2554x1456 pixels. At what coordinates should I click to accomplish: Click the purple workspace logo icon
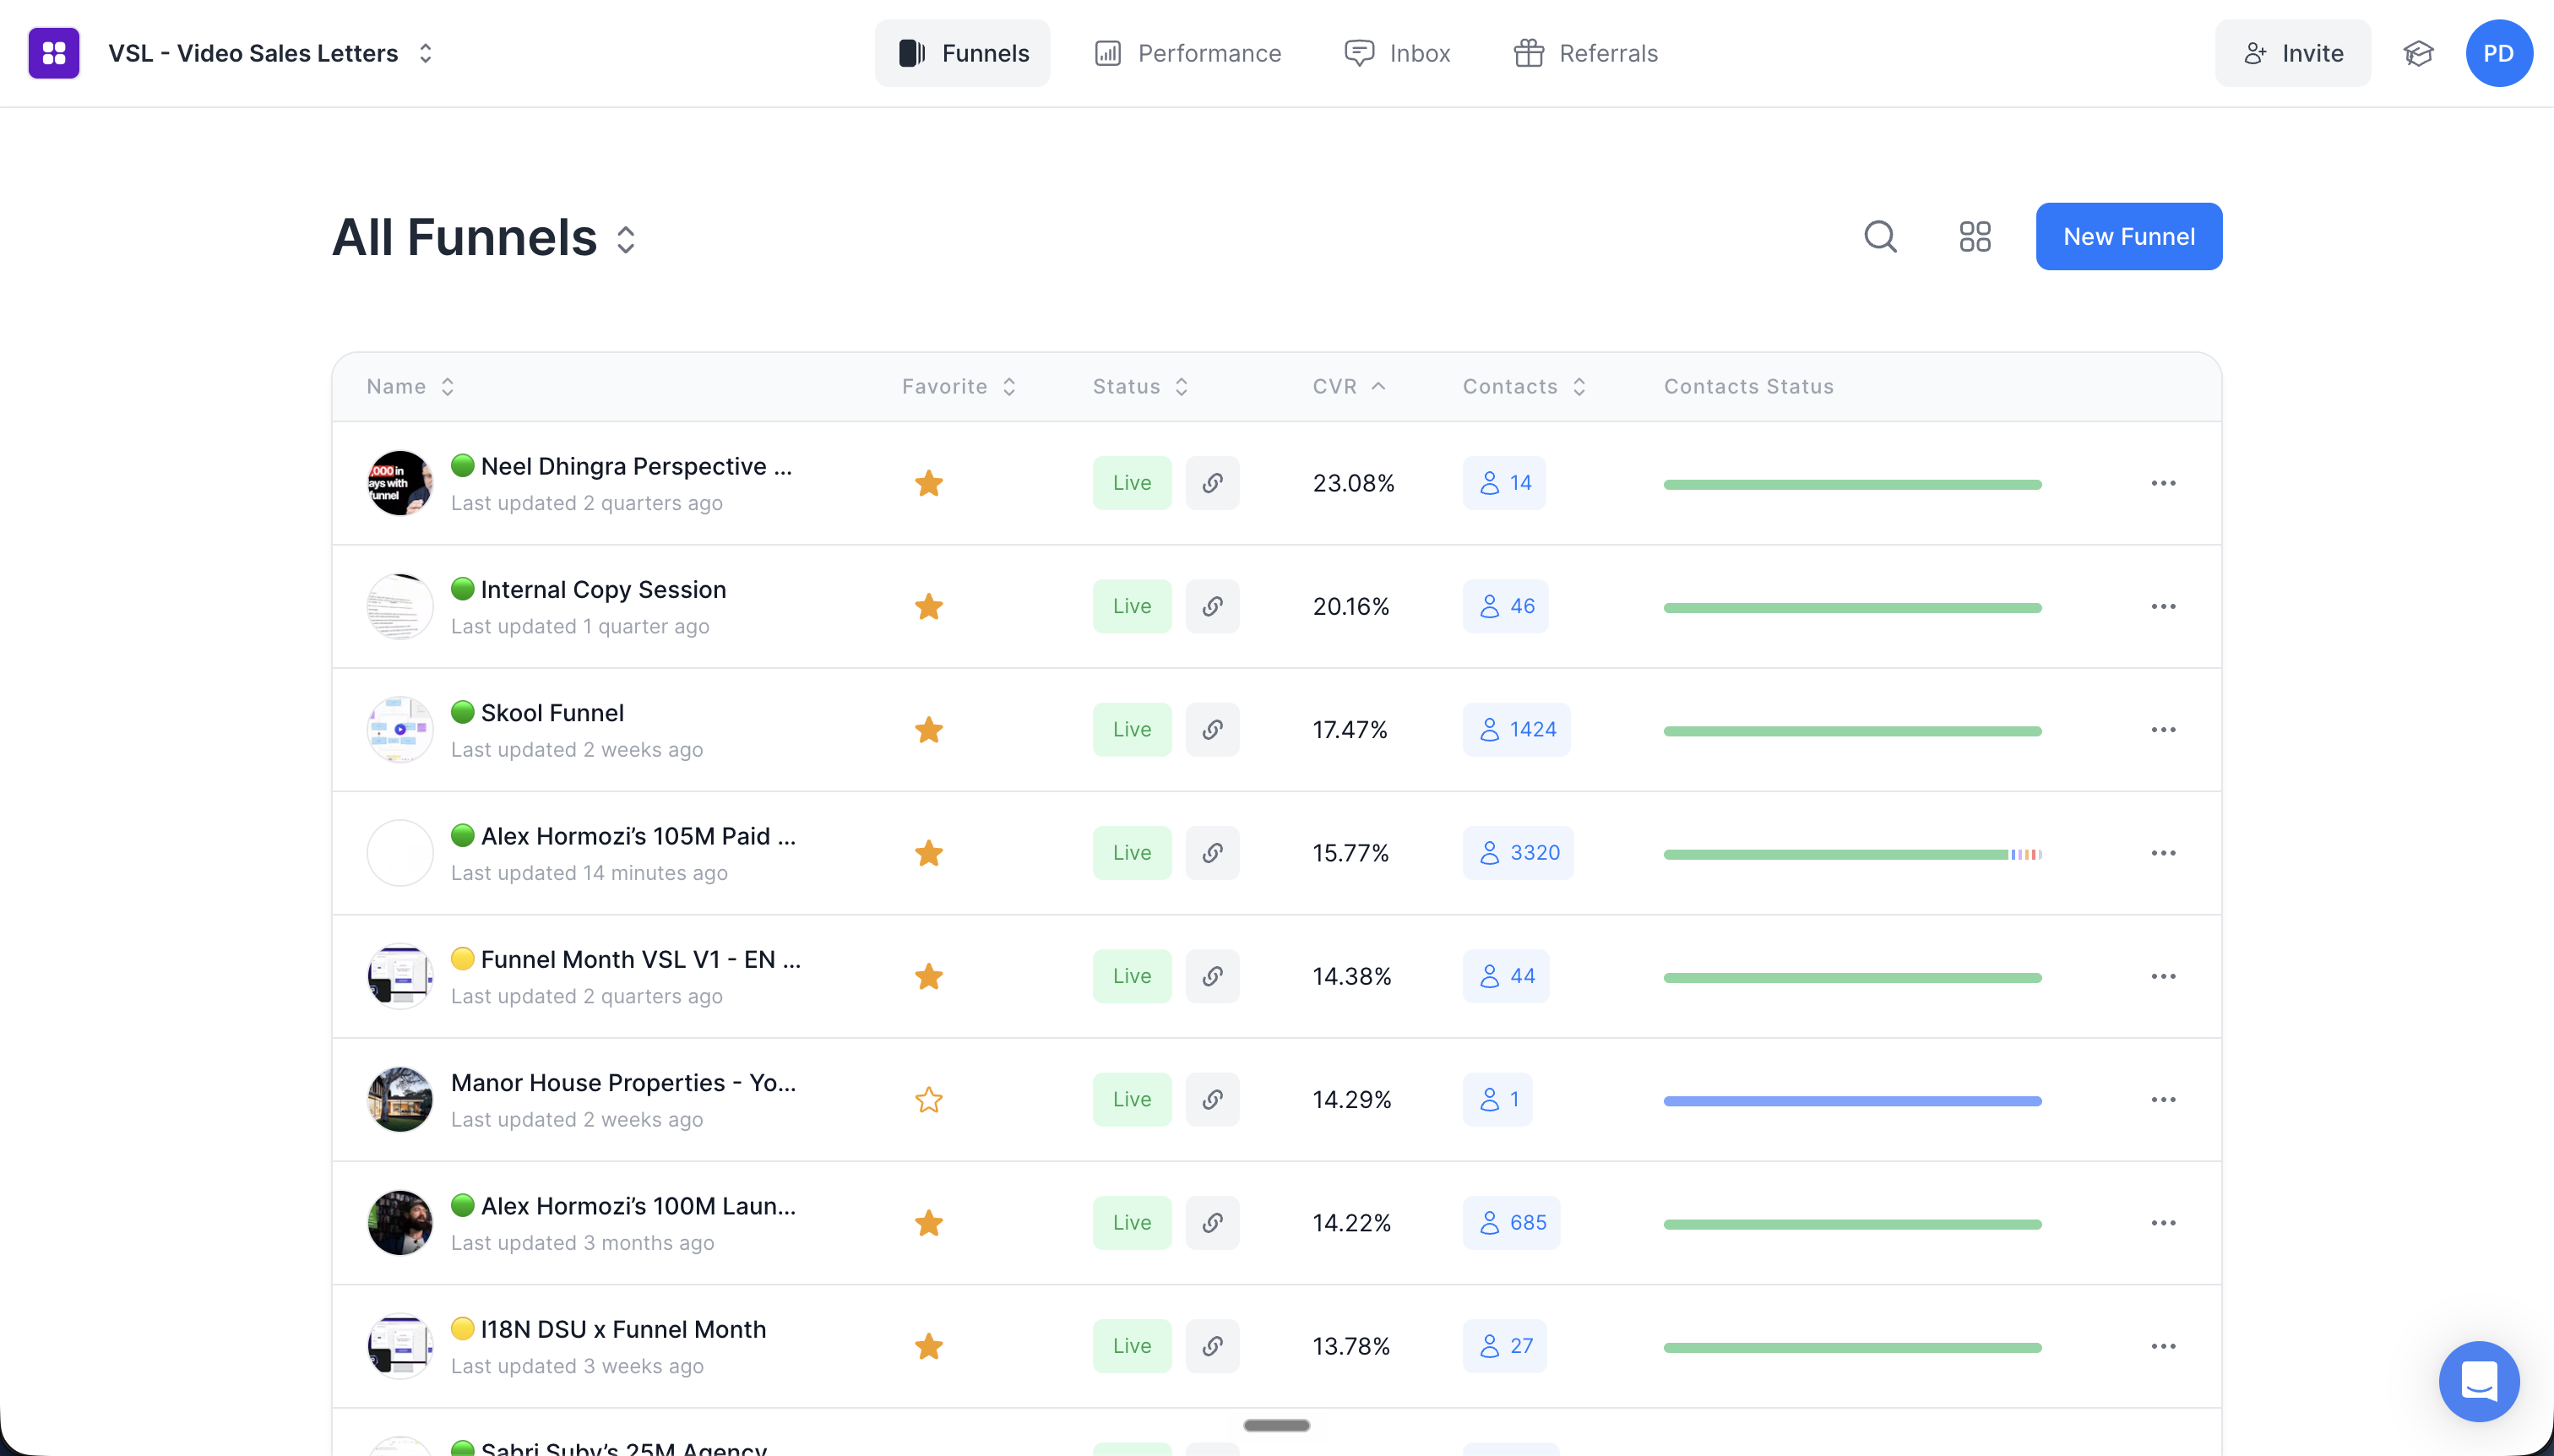54,53
